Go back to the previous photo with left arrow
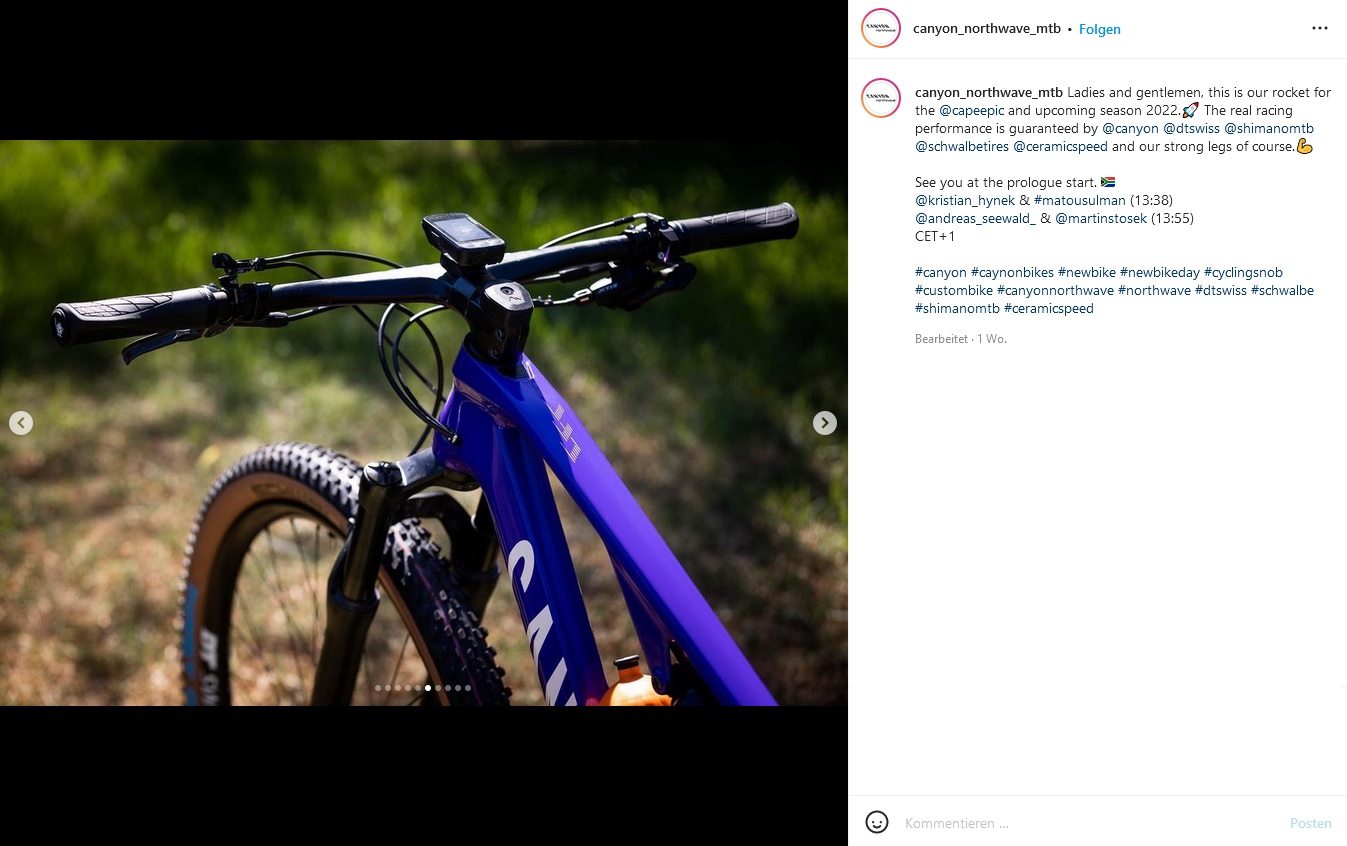Viewport: 1347px width, 846px height. click(x=21, y=423)
